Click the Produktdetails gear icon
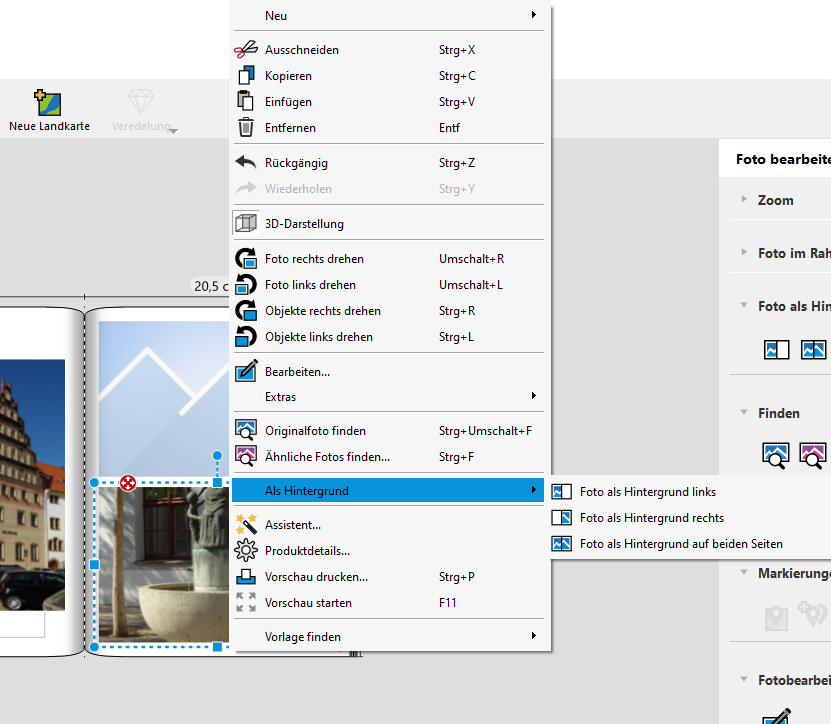 pyautogui.click(x=246, y=551)
